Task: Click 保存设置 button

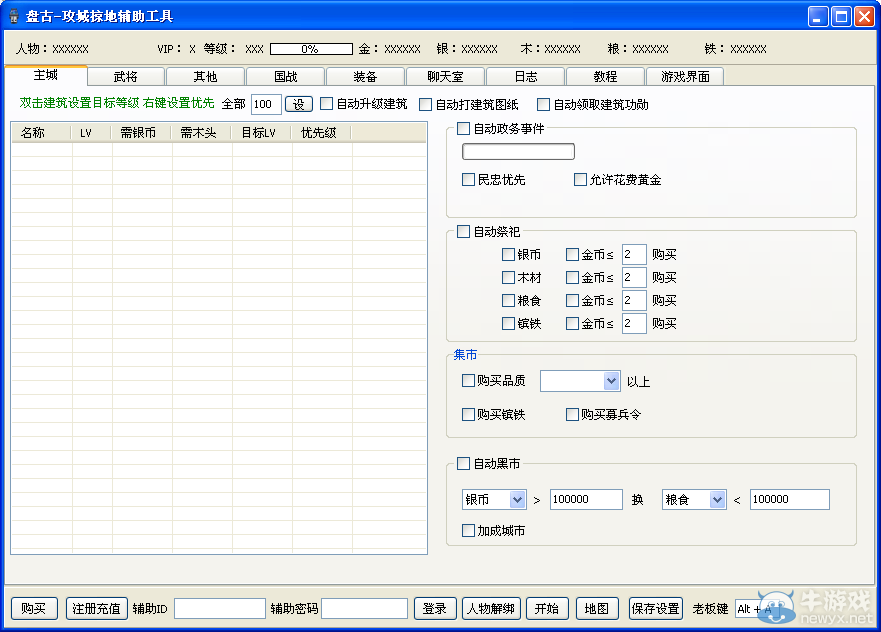Action: (x=656, y=608)
